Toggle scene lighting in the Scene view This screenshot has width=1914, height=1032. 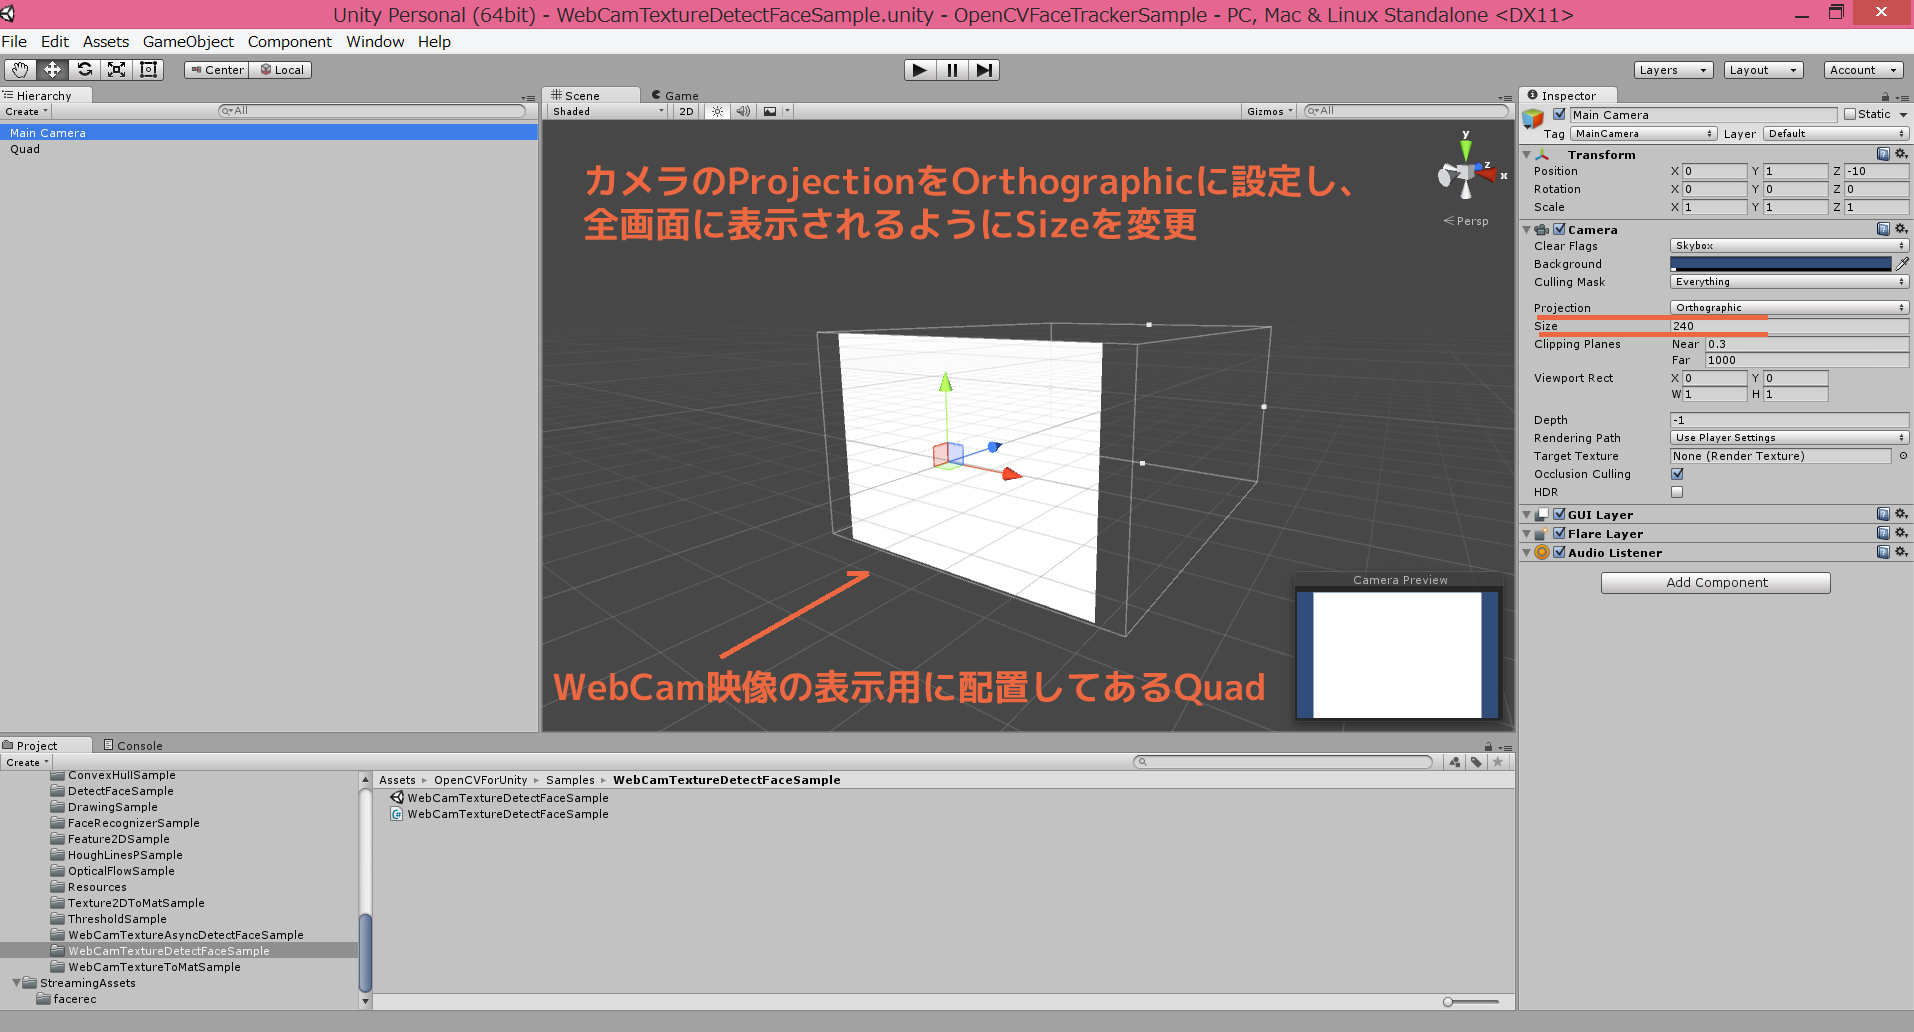717,111
